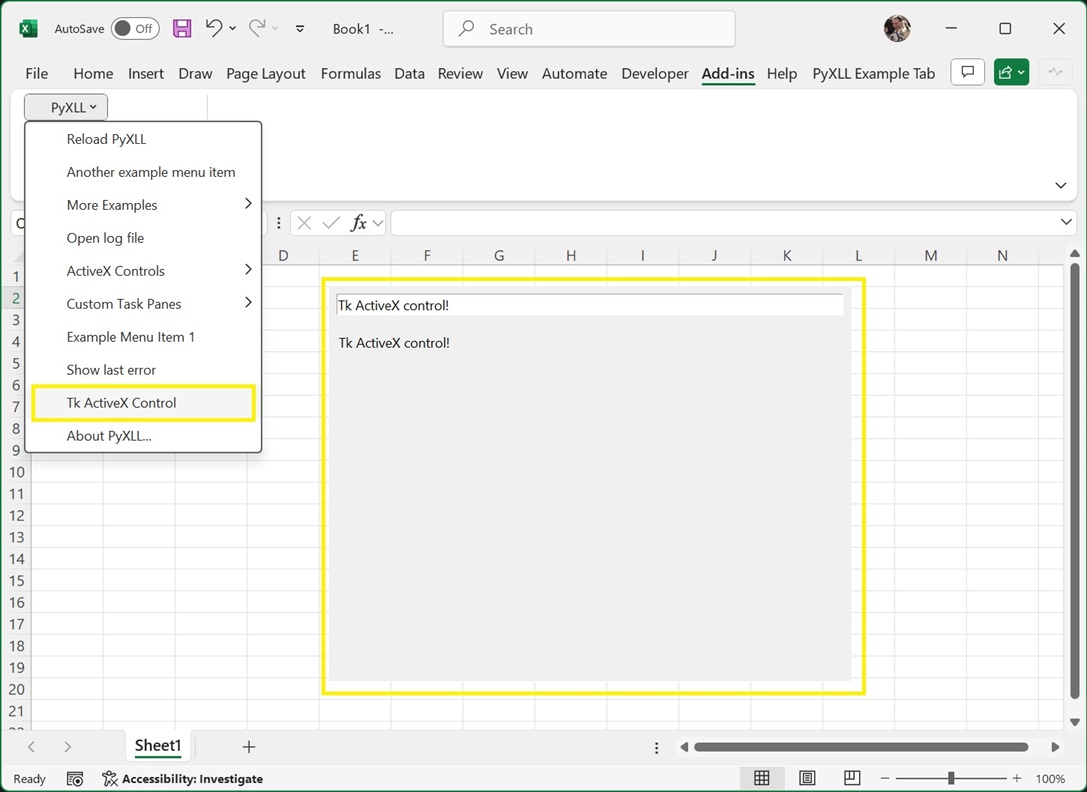Viewport: 1087px width, 792px height.
Task: Open the Review tab
Action: pos(460,74)
